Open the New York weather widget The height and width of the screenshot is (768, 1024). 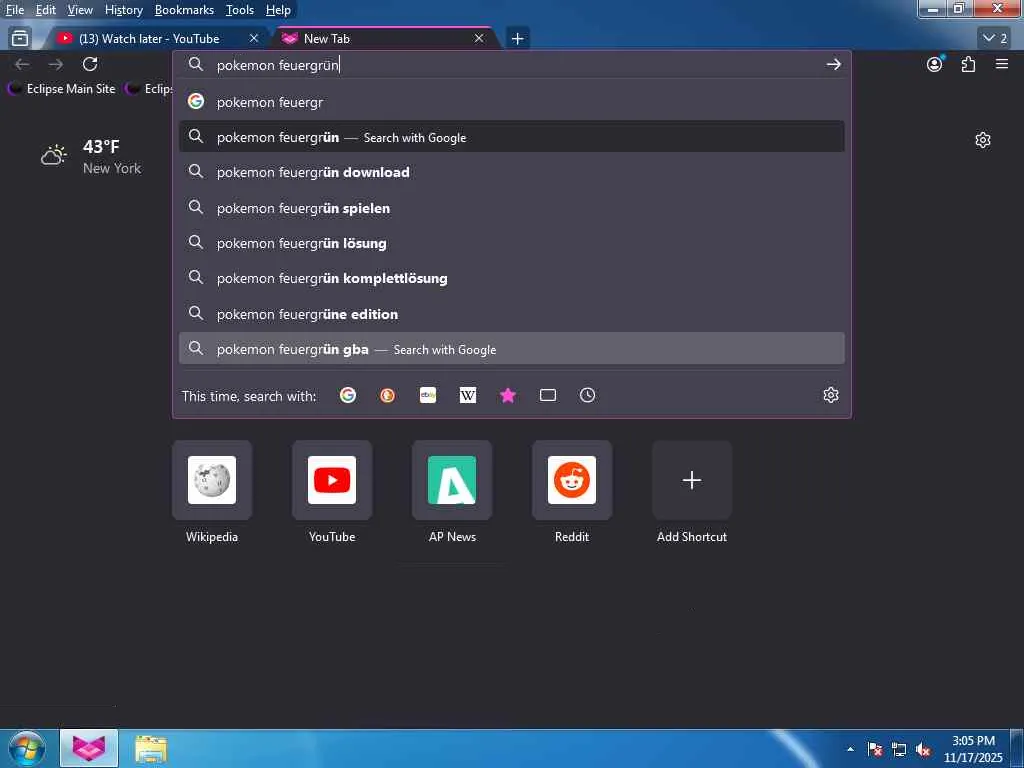coord(91,157)
